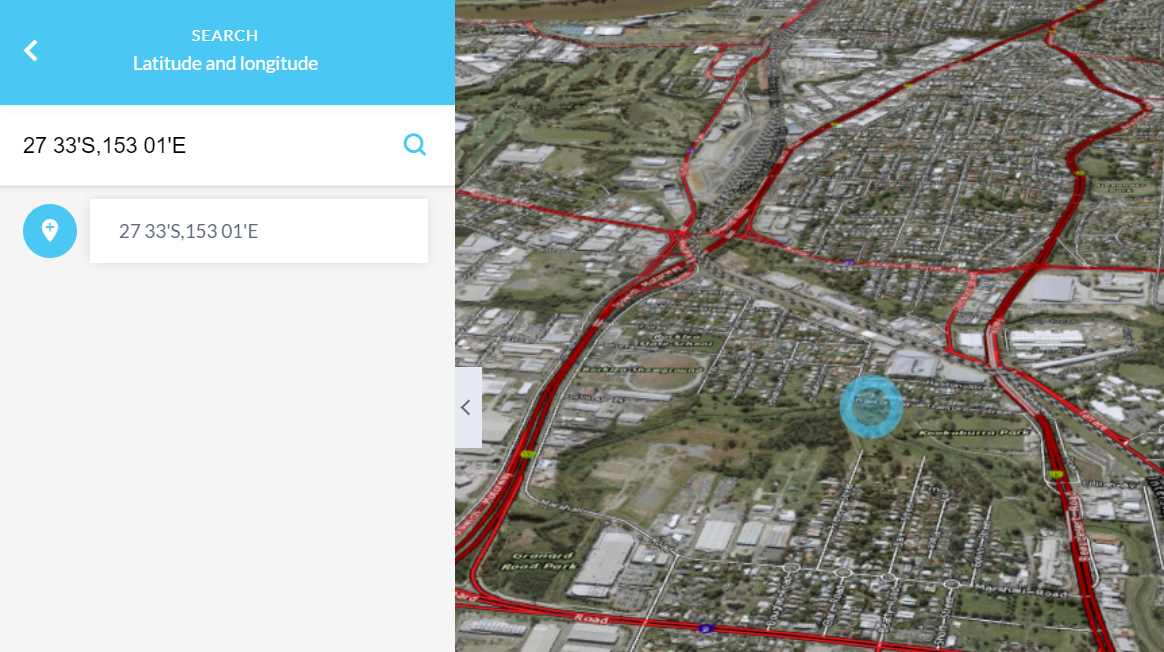Image resolution: width=1164 pixels, height=652 pixels.
Task: Click the magnifying glass search icon
Action: pyautogui.click(x=414, y=145)
